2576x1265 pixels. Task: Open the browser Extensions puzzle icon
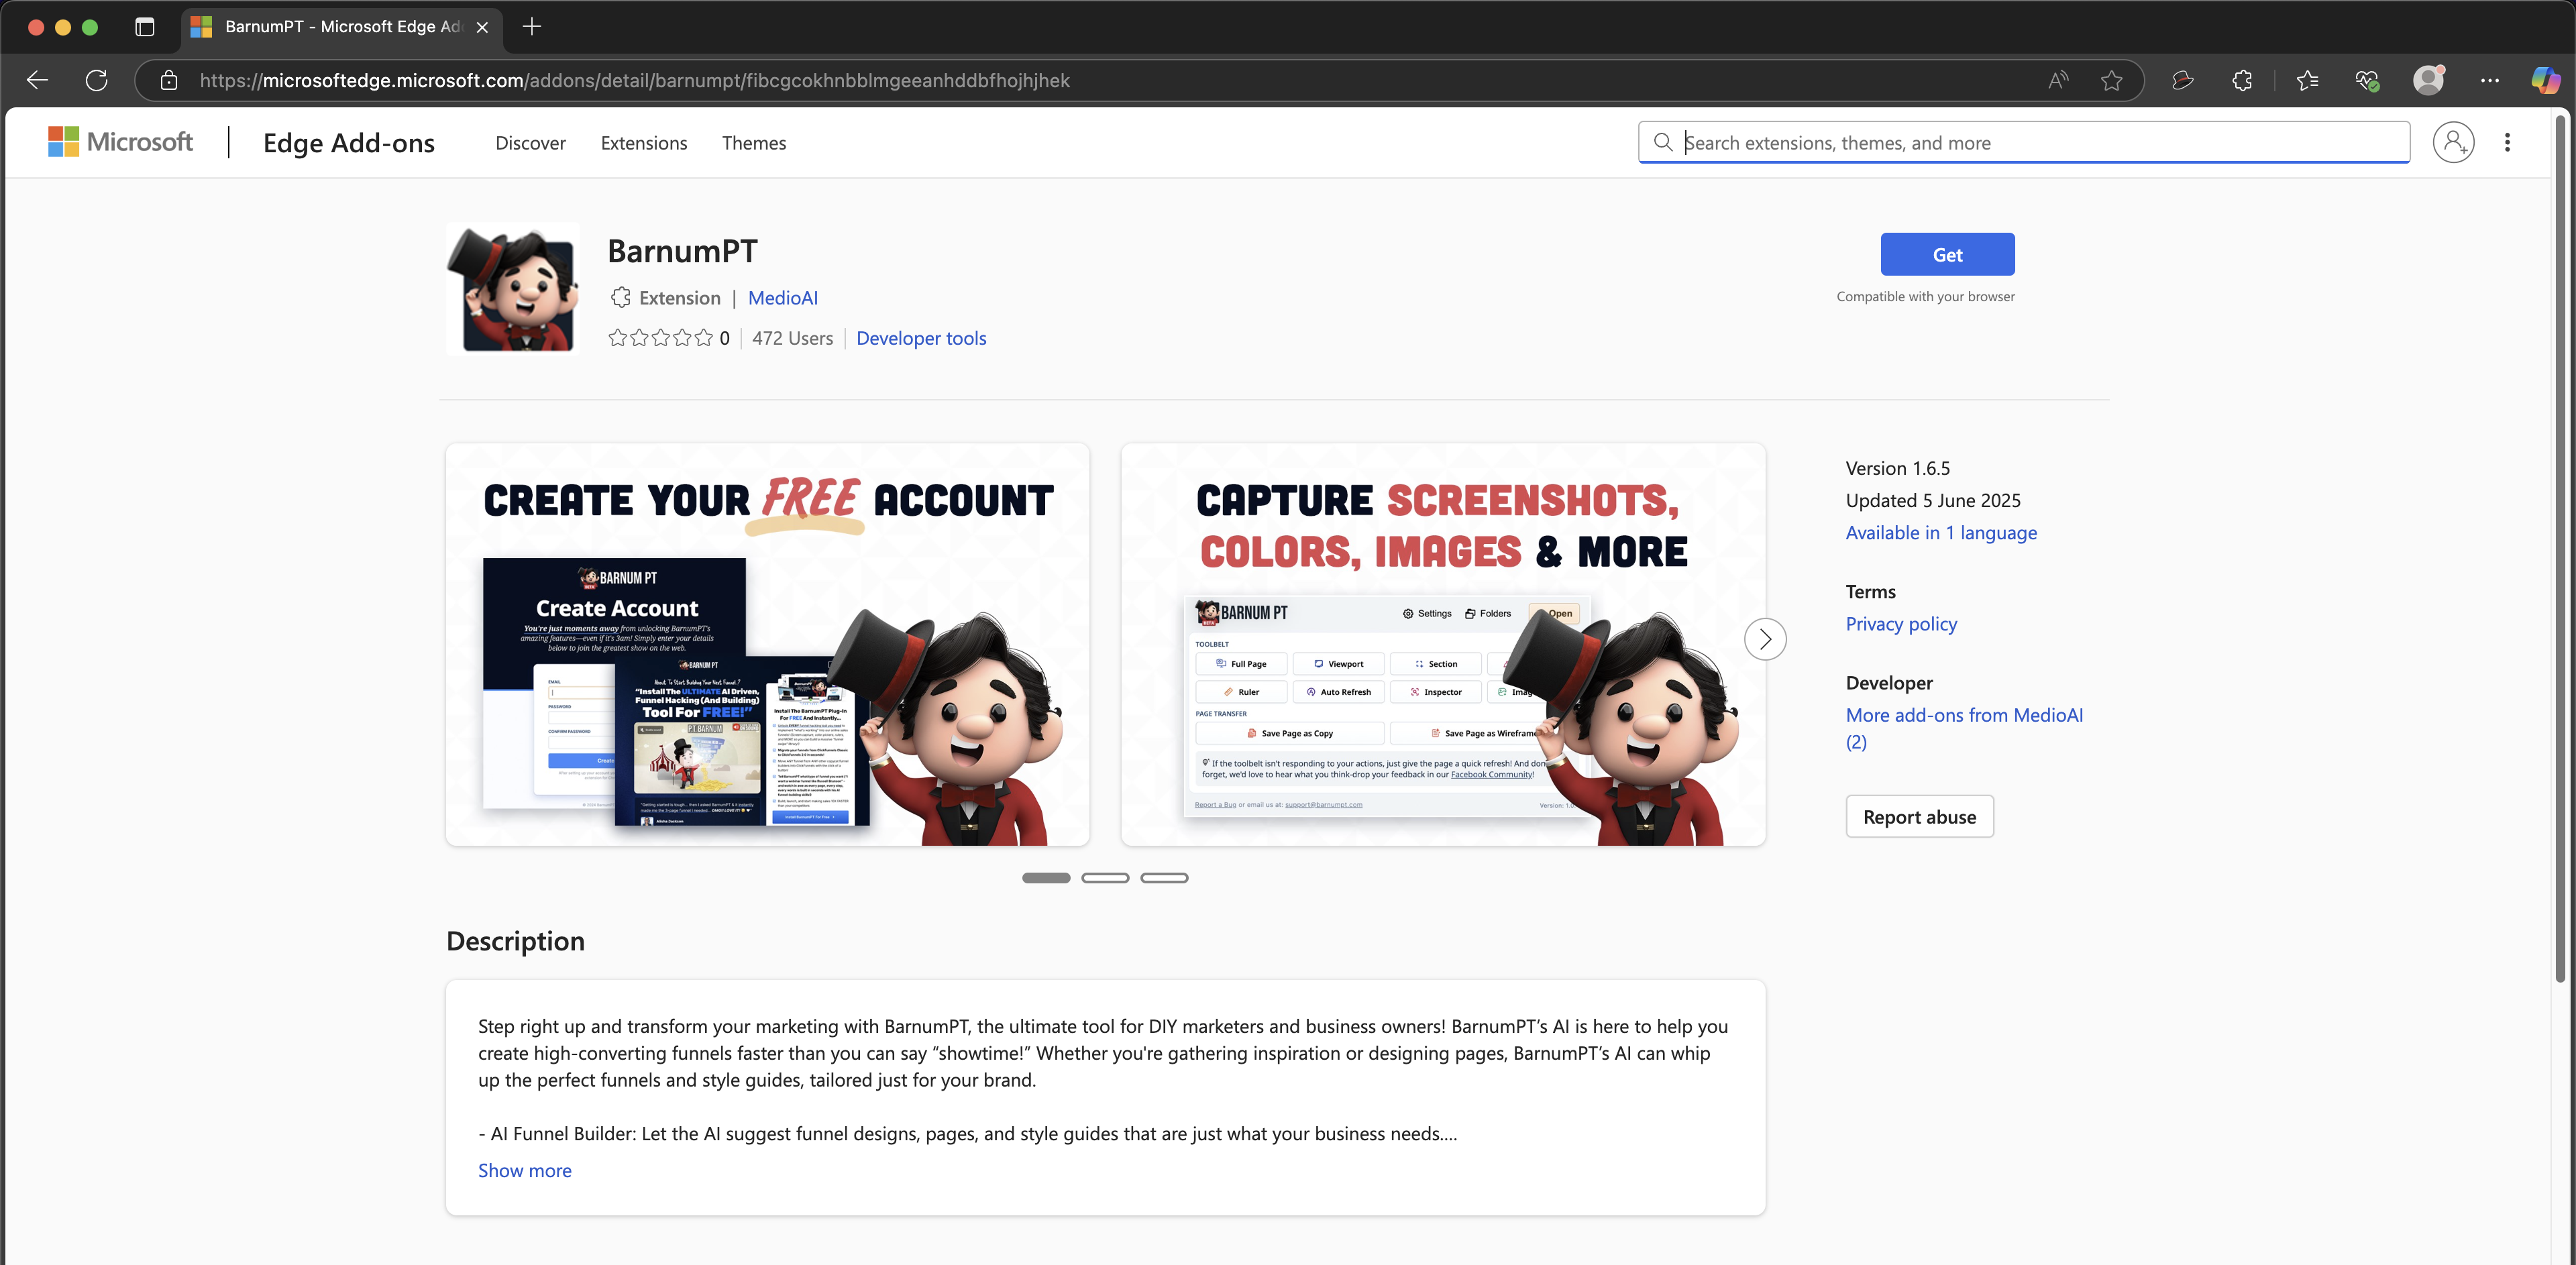(2242, 80)
